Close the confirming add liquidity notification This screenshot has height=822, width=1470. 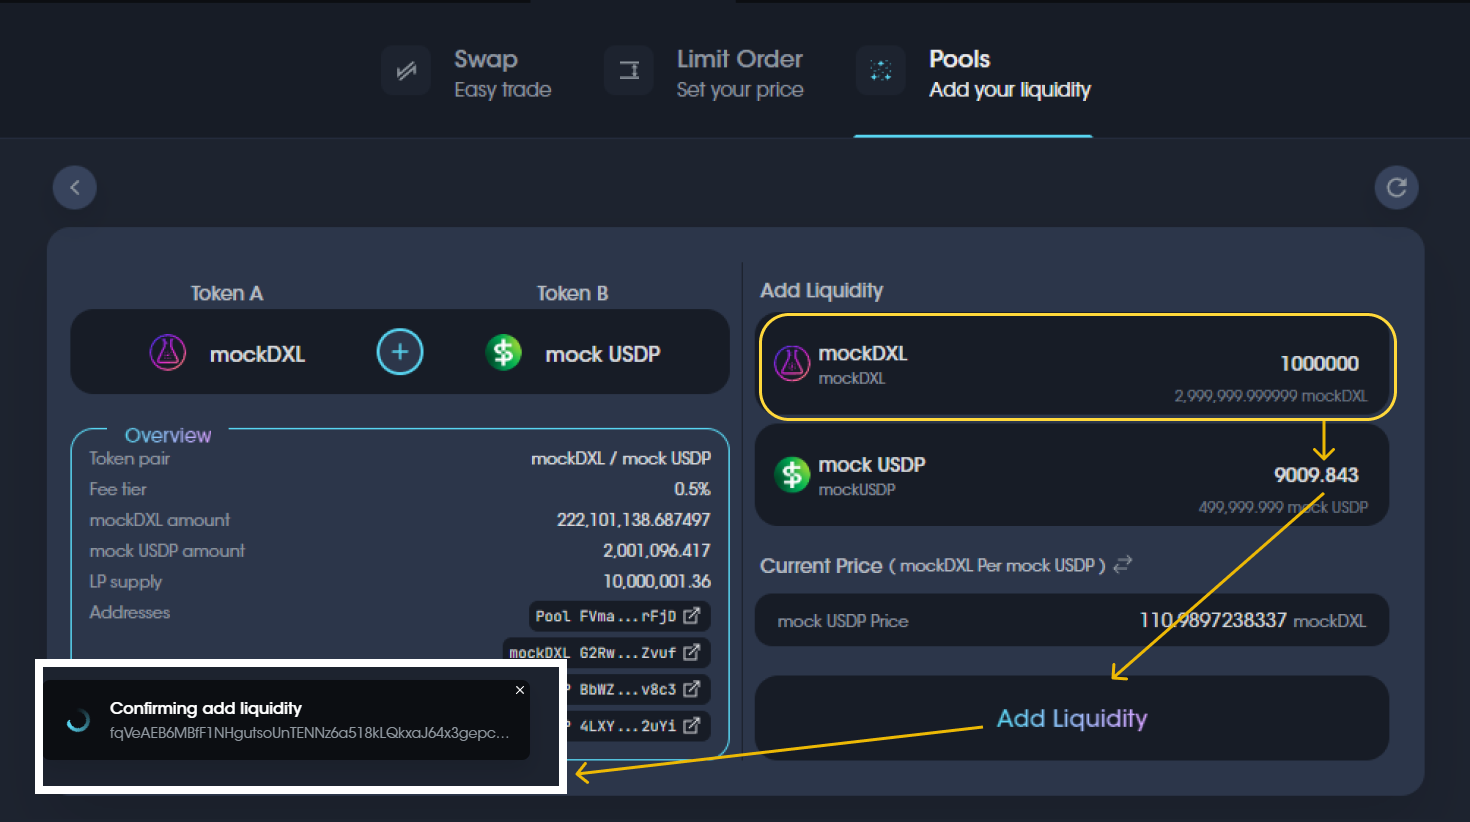click(520, 690)
